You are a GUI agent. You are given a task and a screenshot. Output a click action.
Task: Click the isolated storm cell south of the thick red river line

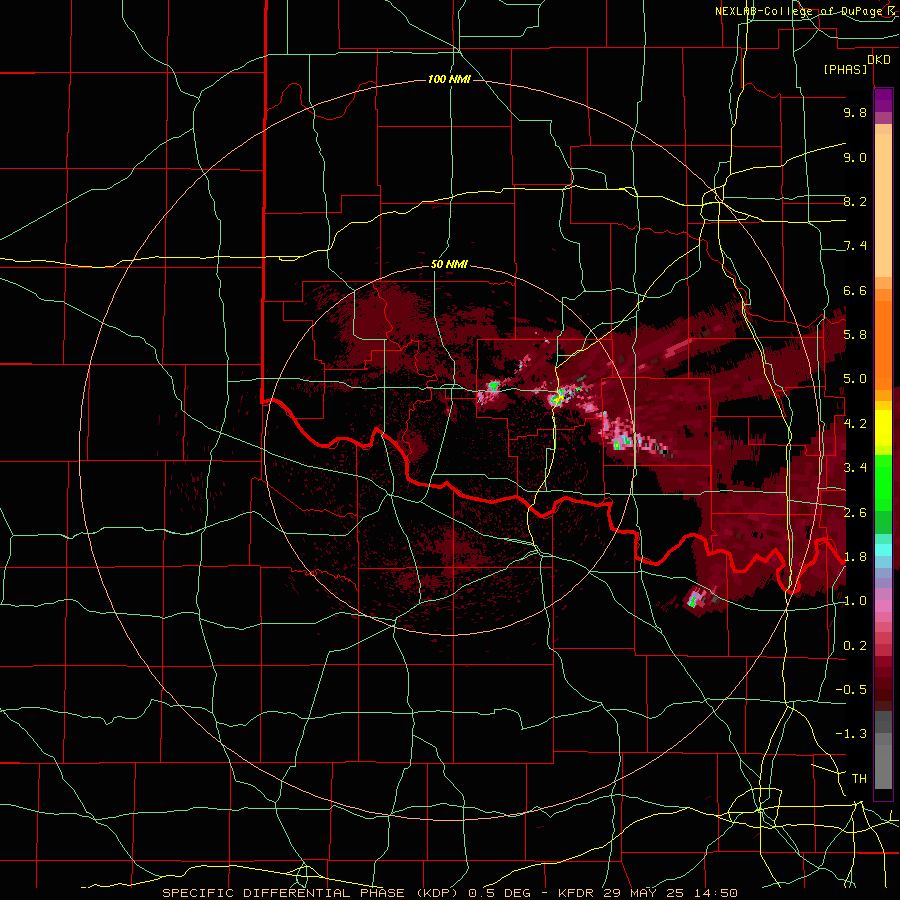694,600
